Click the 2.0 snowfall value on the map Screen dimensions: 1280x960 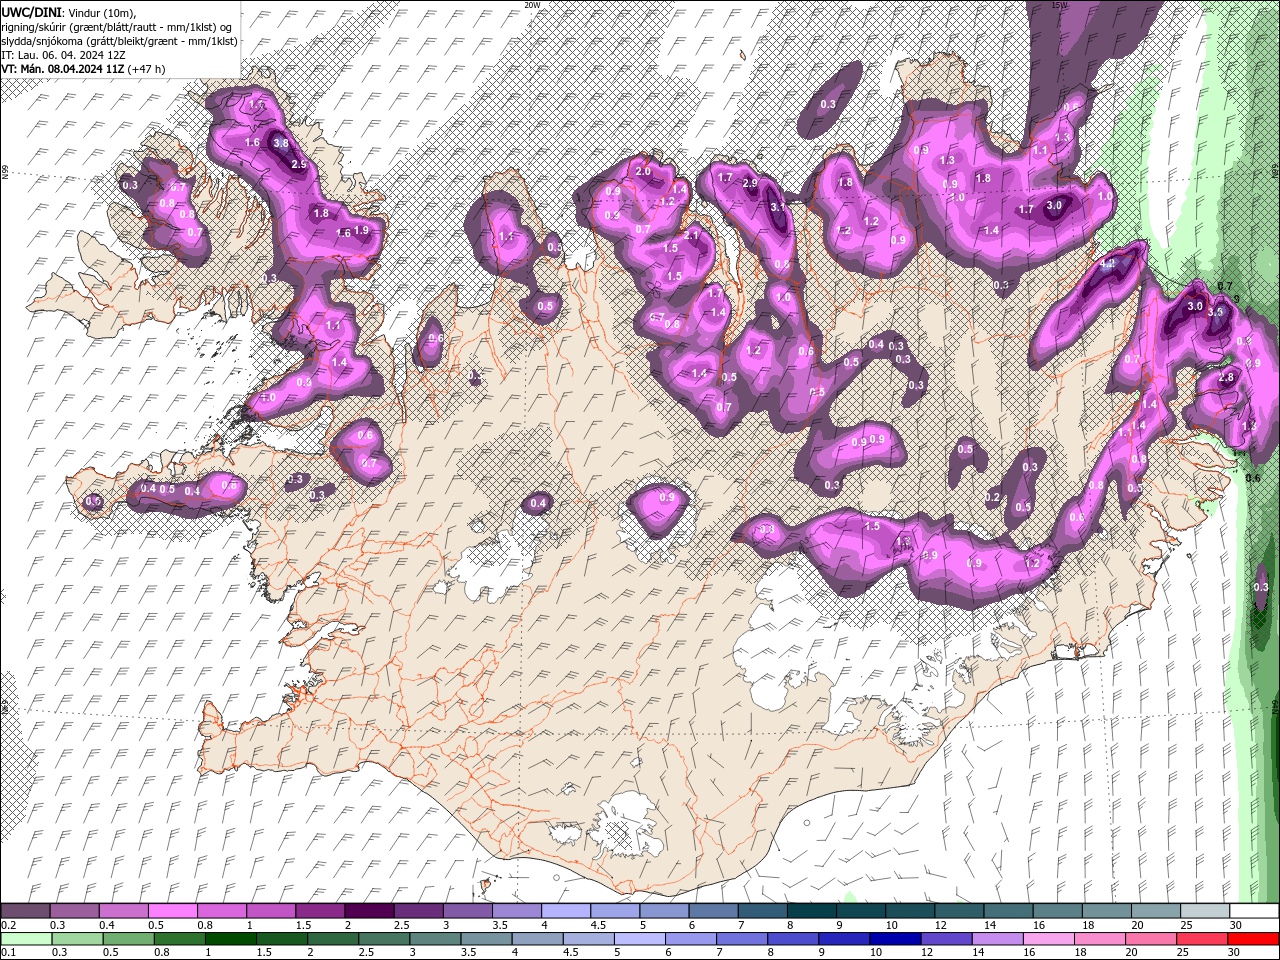pyautogui.click(x=643, y=171)
